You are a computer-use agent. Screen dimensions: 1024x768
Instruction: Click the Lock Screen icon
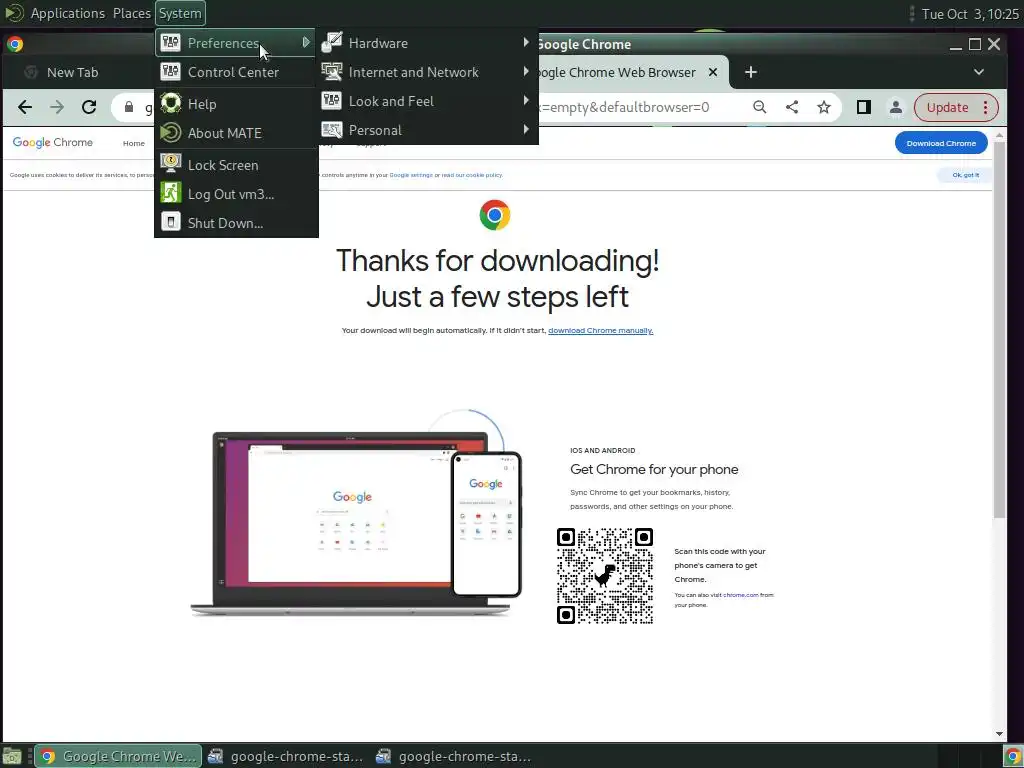coord(170,163)
